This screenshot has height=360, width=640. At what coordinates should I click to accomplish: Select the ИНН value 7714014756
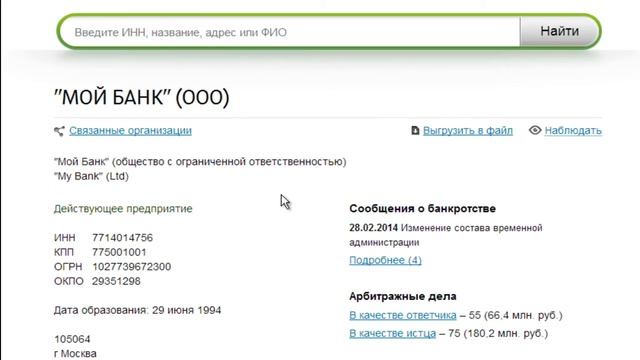coord(122,238)
